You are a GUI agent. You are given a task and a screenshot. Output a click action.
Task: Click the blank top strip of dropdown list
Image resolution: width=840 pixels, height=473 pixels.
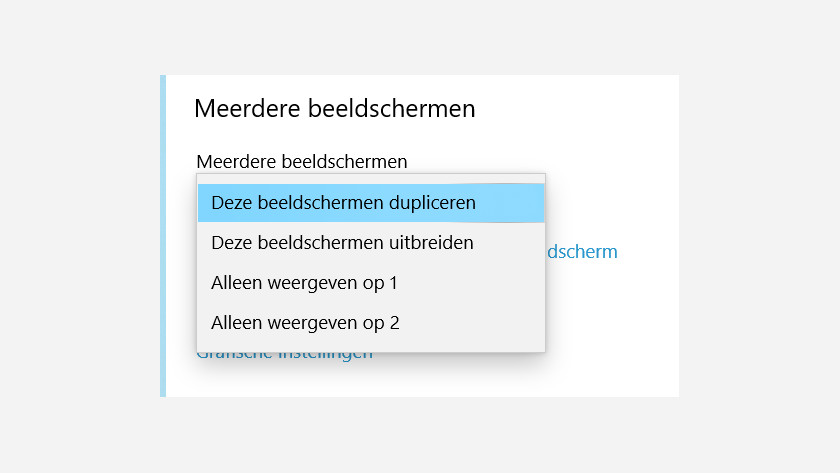point(371,179)
